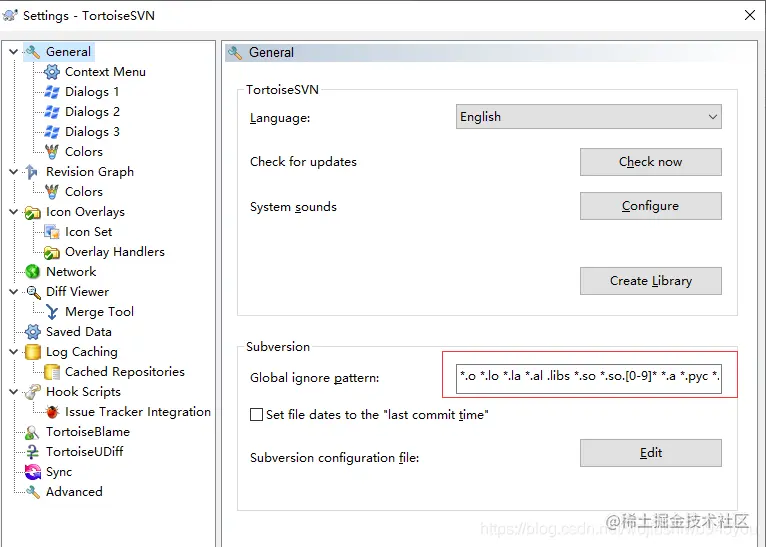The image size is (766, 547).
Task: Click the TortoiseBlame icon
Action: pyautogui.click(x=32, y=432)
